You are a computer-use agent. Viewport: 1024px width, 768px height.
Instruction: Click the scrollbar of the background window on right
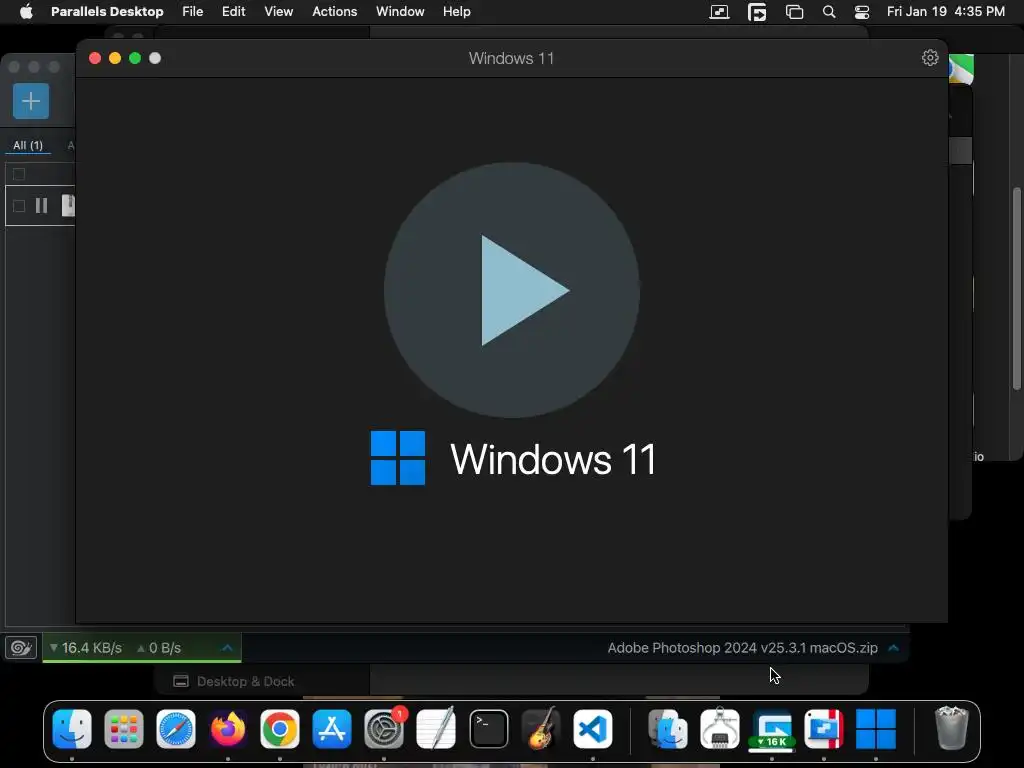pos(1017,289)
